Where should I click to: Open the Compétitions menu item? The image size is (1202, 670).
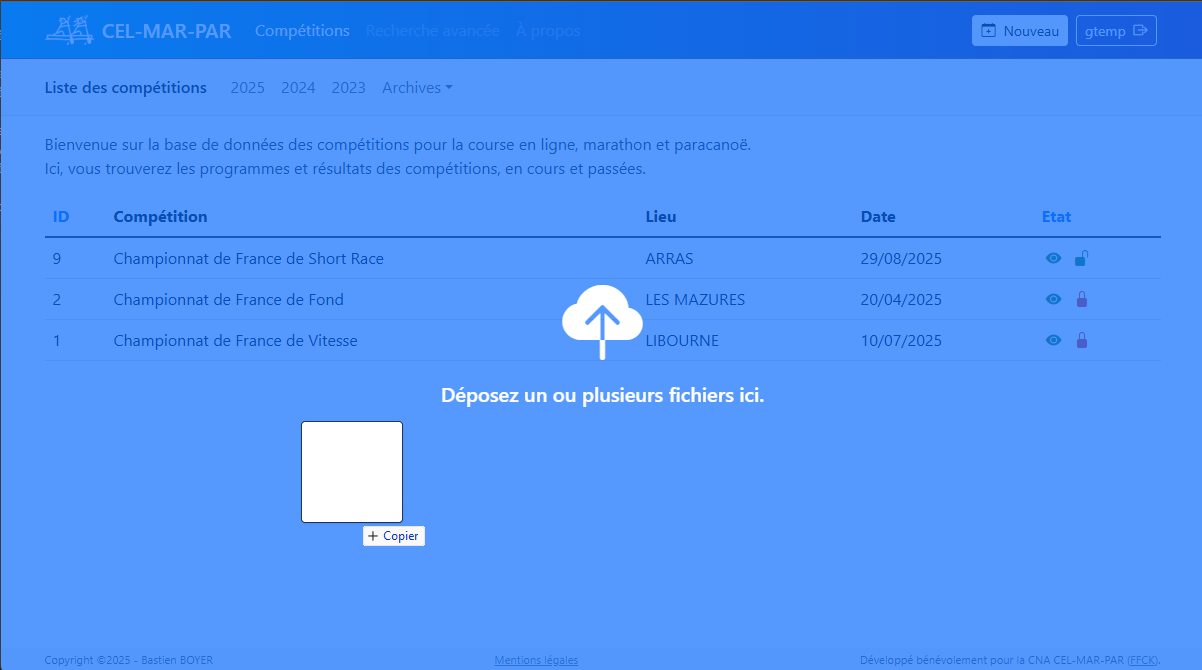(302, 31)
